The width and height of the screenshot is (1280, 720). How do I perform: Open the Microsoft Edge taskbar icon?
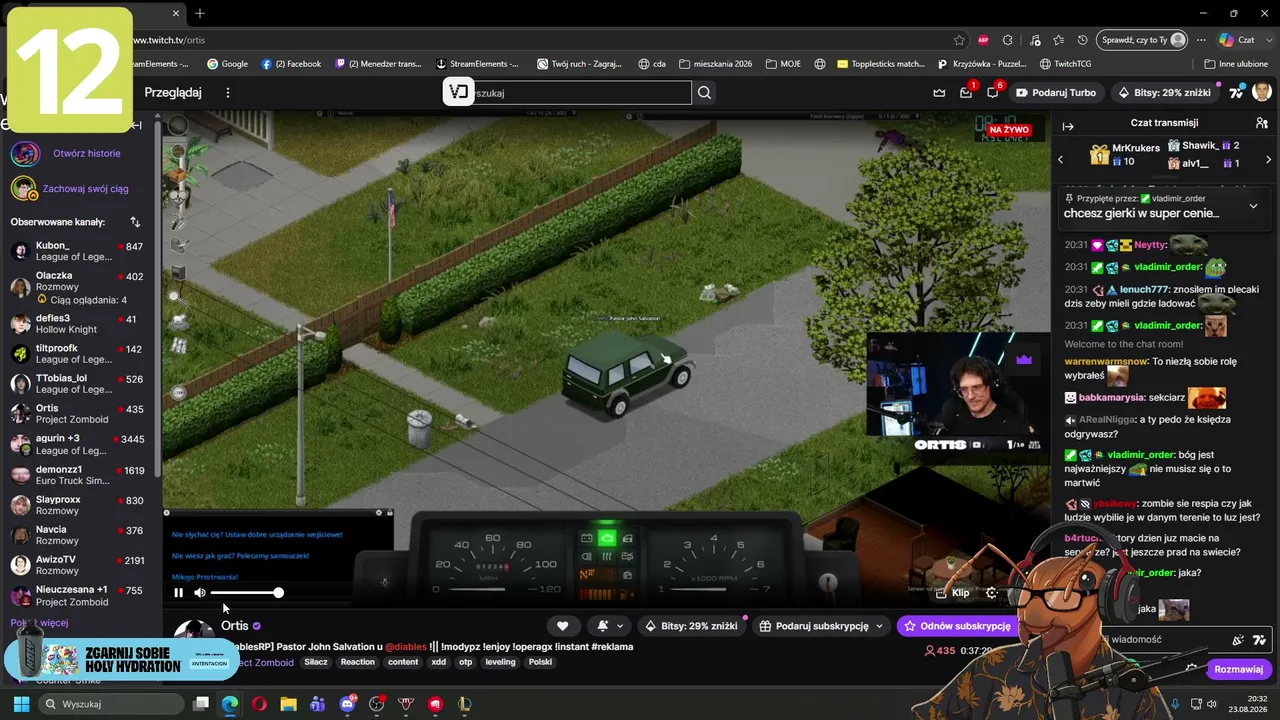tap(230, 704)
